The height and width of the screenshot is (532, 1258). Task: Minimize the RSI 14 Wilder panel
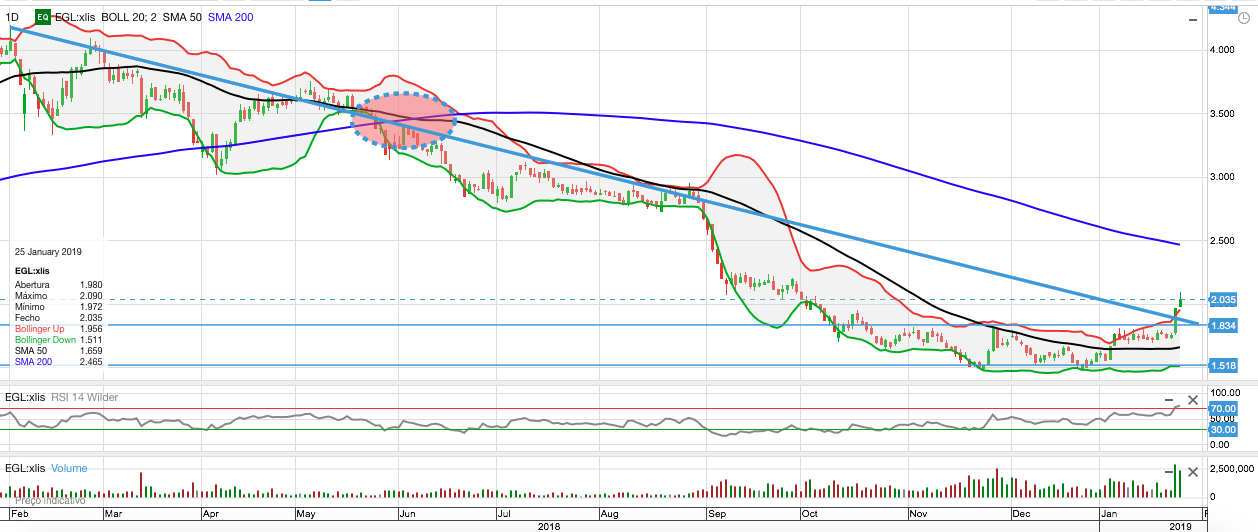[x=1170, y=399]
